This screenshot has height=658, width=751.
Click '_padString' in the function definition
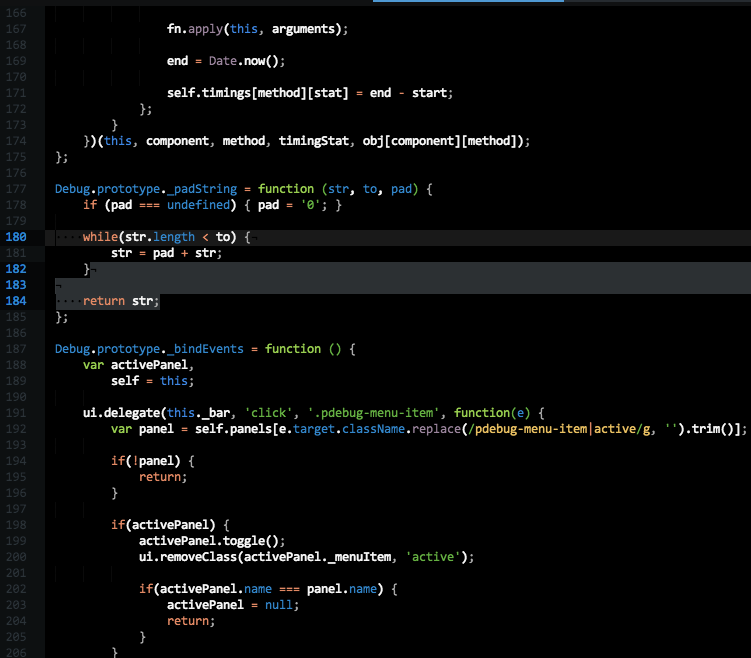point(202,189)
